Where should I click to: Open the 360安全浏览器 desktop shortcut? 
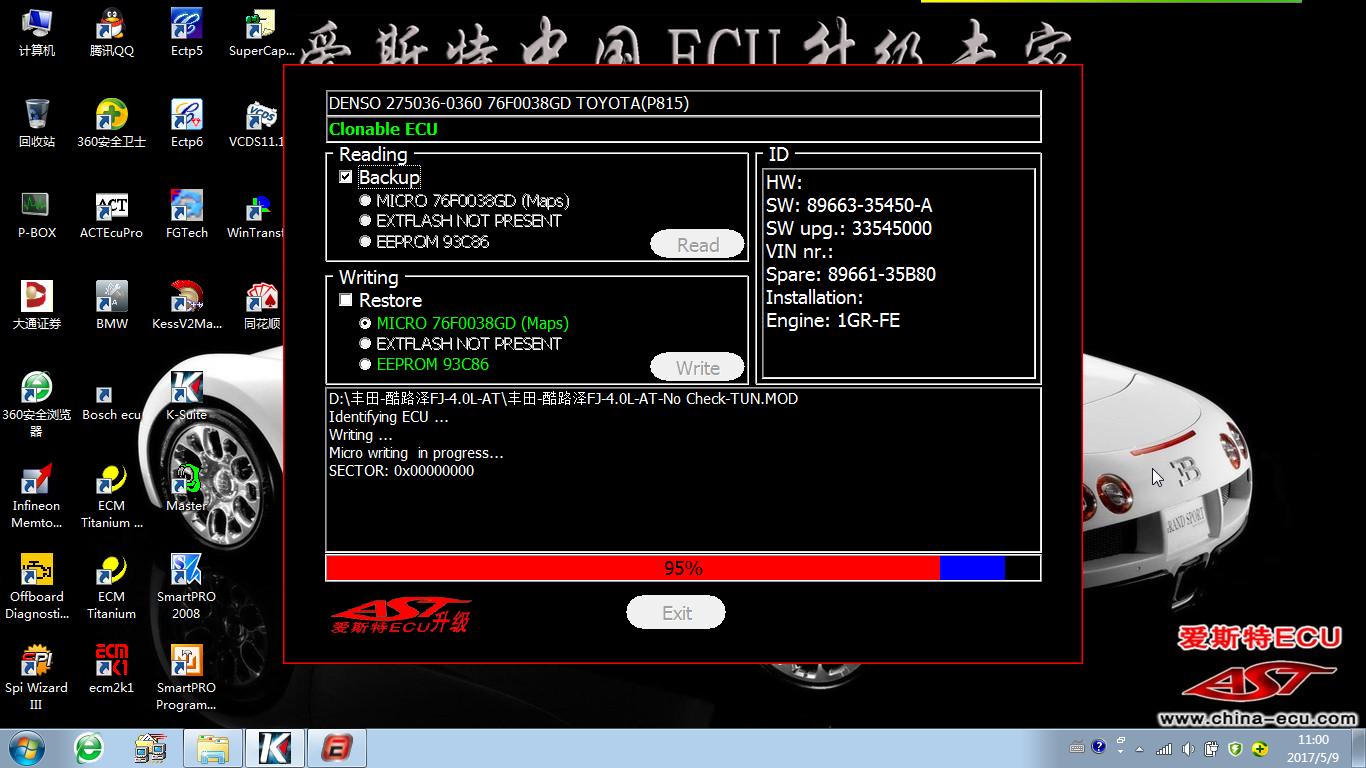[x=36, y=404]
